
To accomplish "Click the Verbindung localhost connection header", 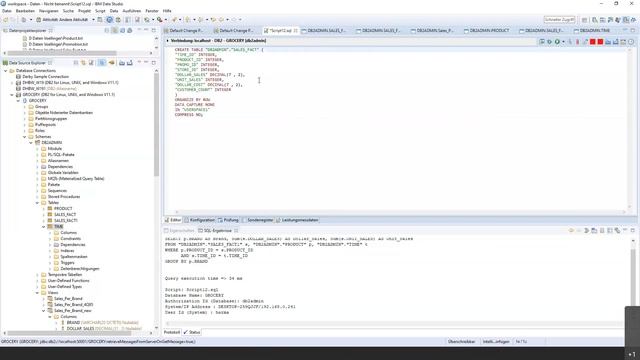I will [218, 41].
